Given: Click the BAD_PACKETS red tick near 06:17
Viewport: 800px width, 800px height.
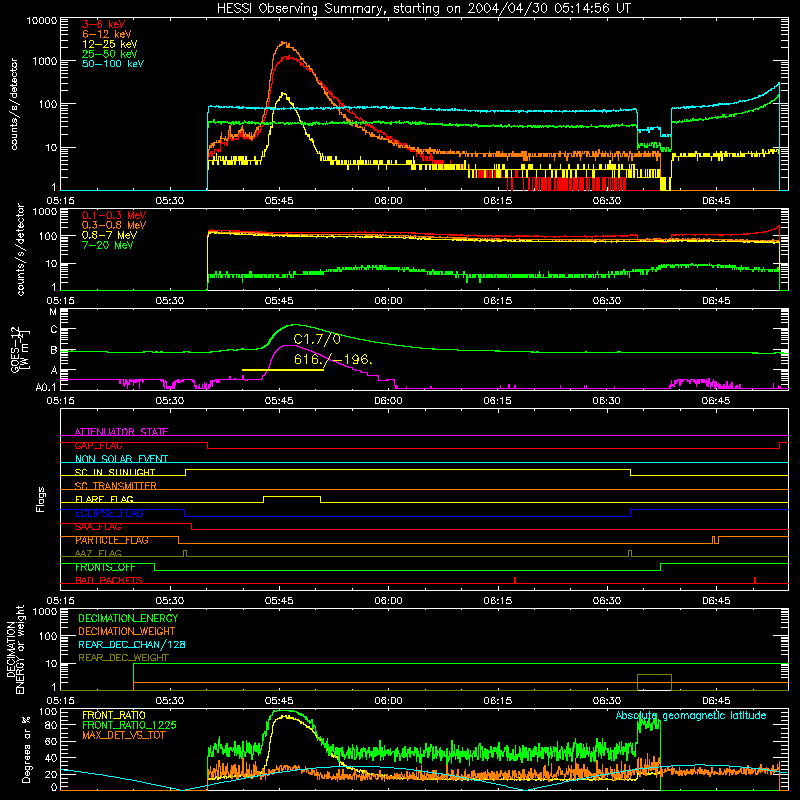Looking at the screenshot, I should pyautogui.click(x=515, y=580).
